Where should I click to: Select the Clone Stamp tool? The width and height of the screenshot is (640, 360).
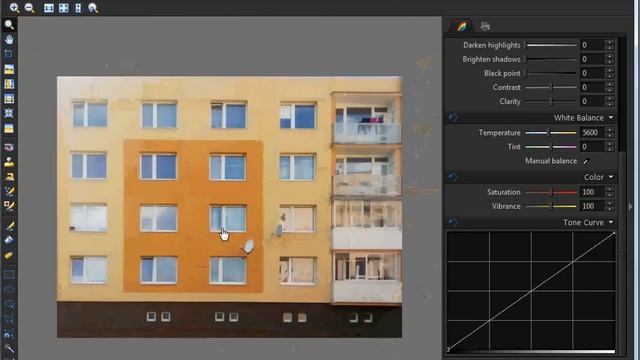pos(9,162)
